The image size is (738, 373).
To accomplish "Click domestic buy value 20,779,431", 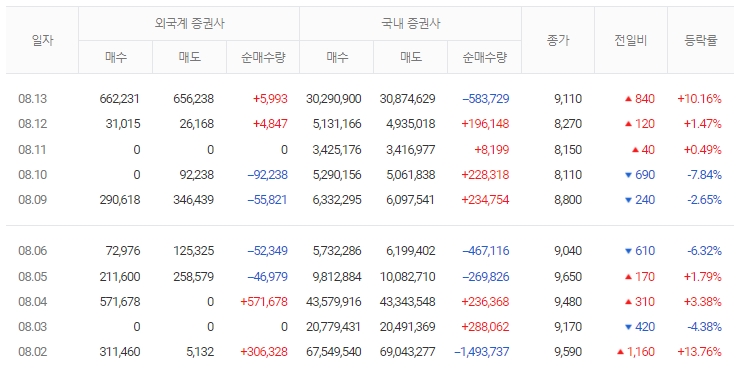I will click(334, 326).
